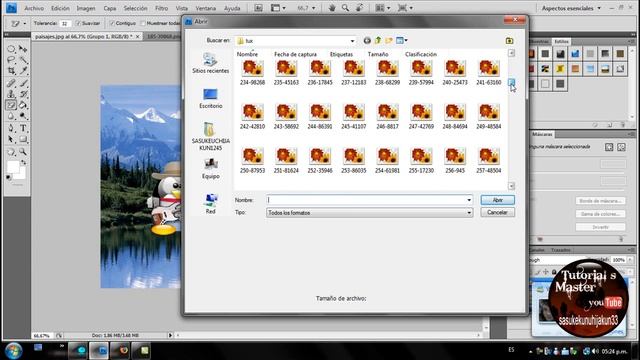640x360 pixels.
Task: Select the Elliptical Marquee tool
Action: [11, 49]
